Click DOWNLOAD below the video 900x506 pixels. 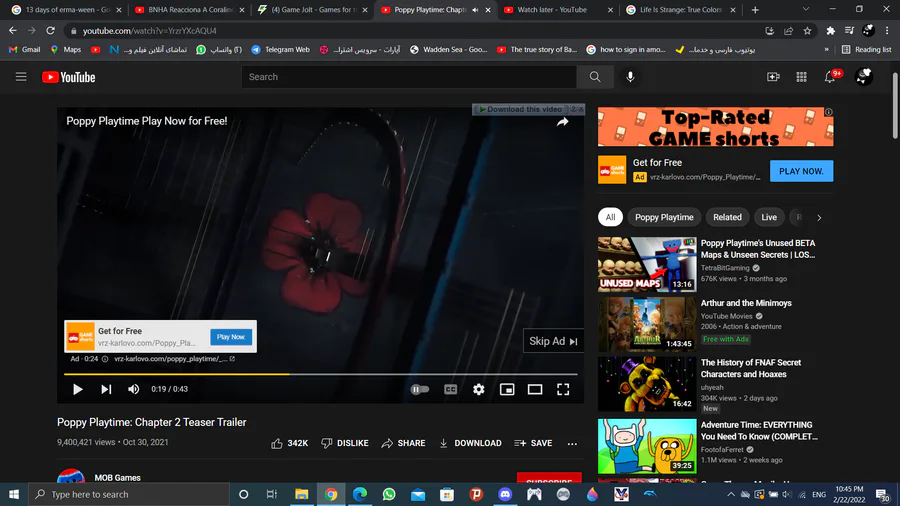point(470,443)
